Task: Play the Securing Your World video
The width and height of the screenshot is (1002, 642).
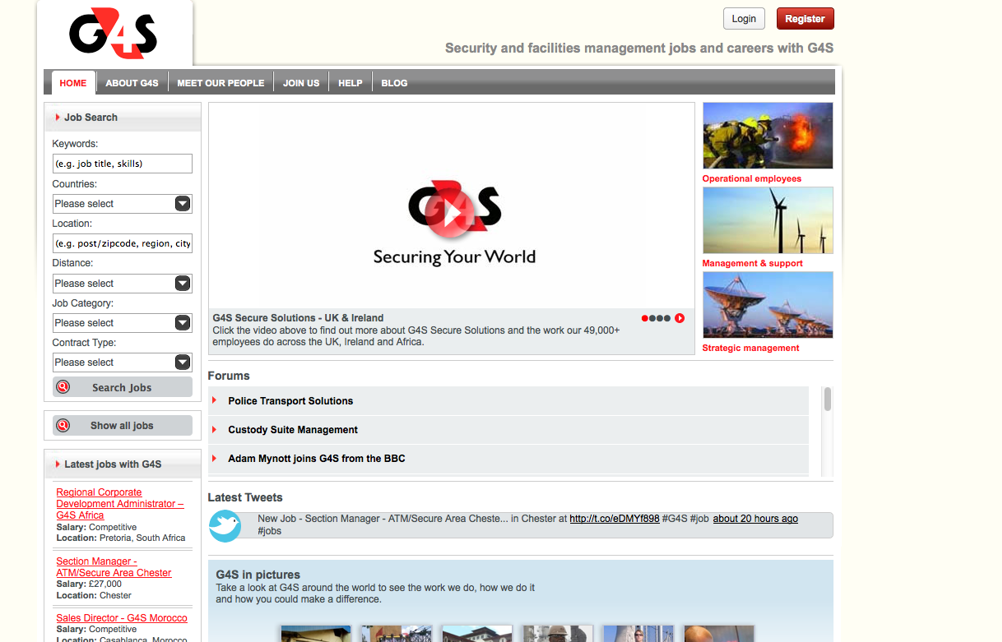Action: (451, 213)
